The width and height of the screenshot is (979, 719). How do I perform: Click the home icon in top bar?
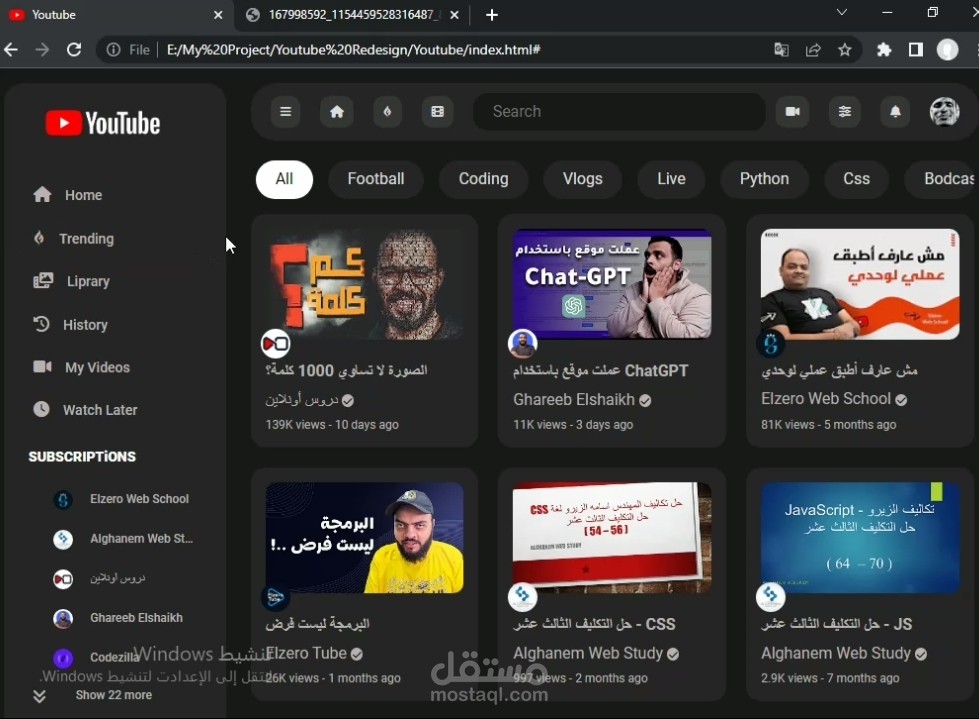[x=337, y=112]
